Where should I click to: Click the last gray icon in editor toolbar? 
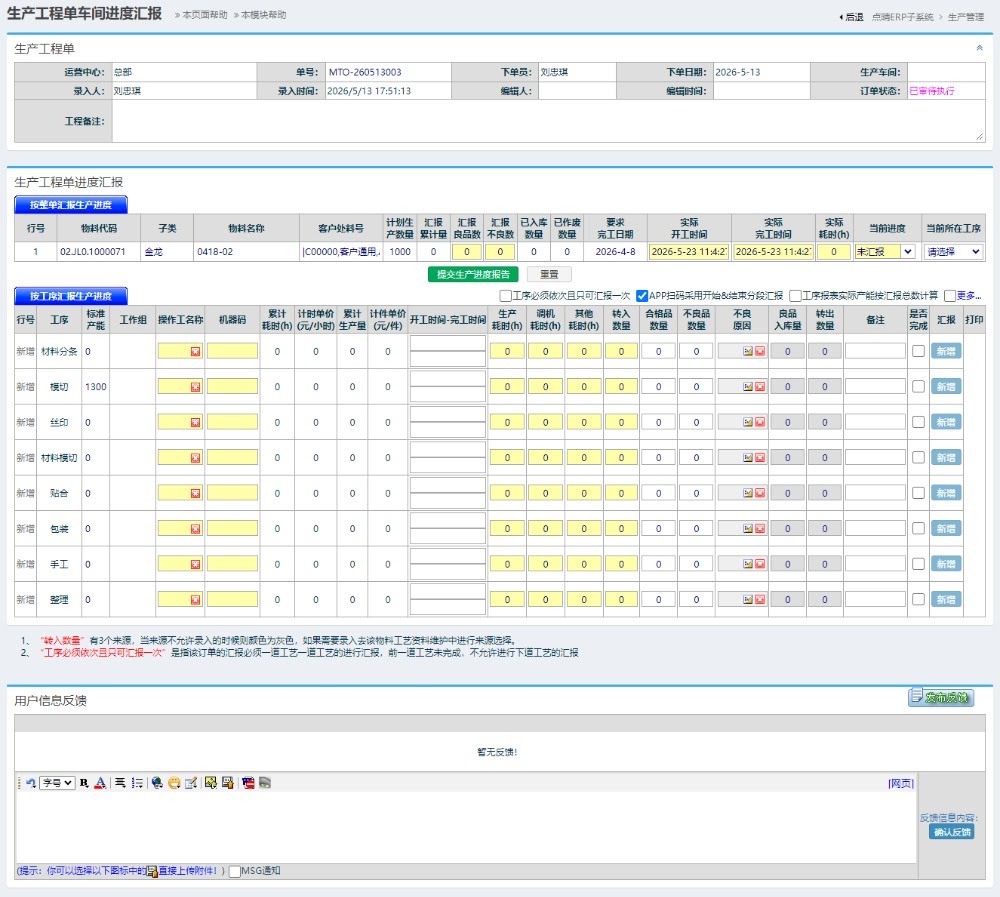[x=265, y=783]
